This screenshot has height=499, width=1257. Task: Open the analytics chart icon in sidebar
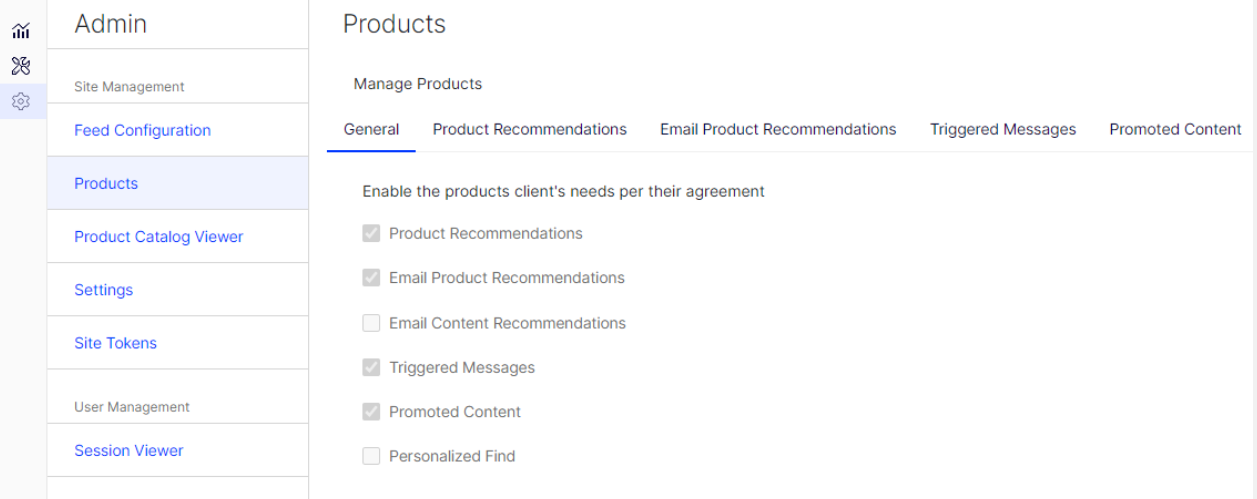(20, 32)
